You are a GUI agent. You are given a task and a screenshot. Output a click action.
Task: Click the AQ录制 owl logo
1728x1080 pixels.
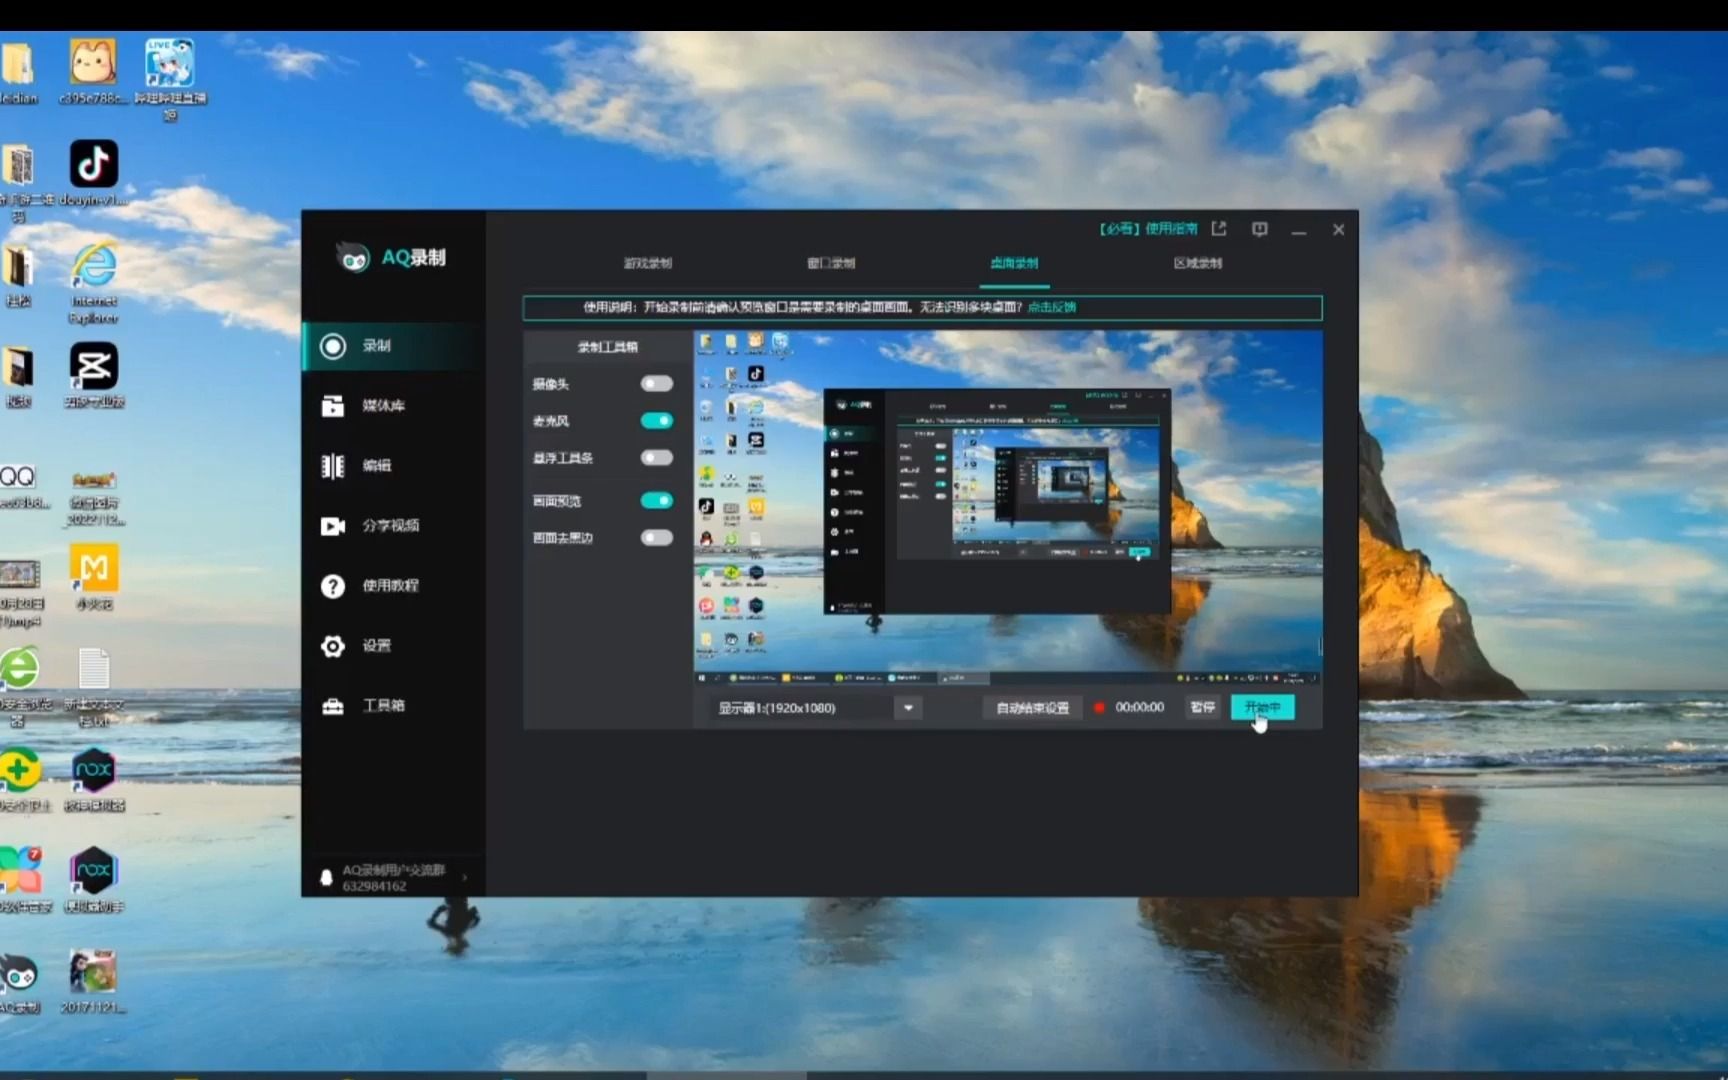pyautogui.click(x=353, y=258)
